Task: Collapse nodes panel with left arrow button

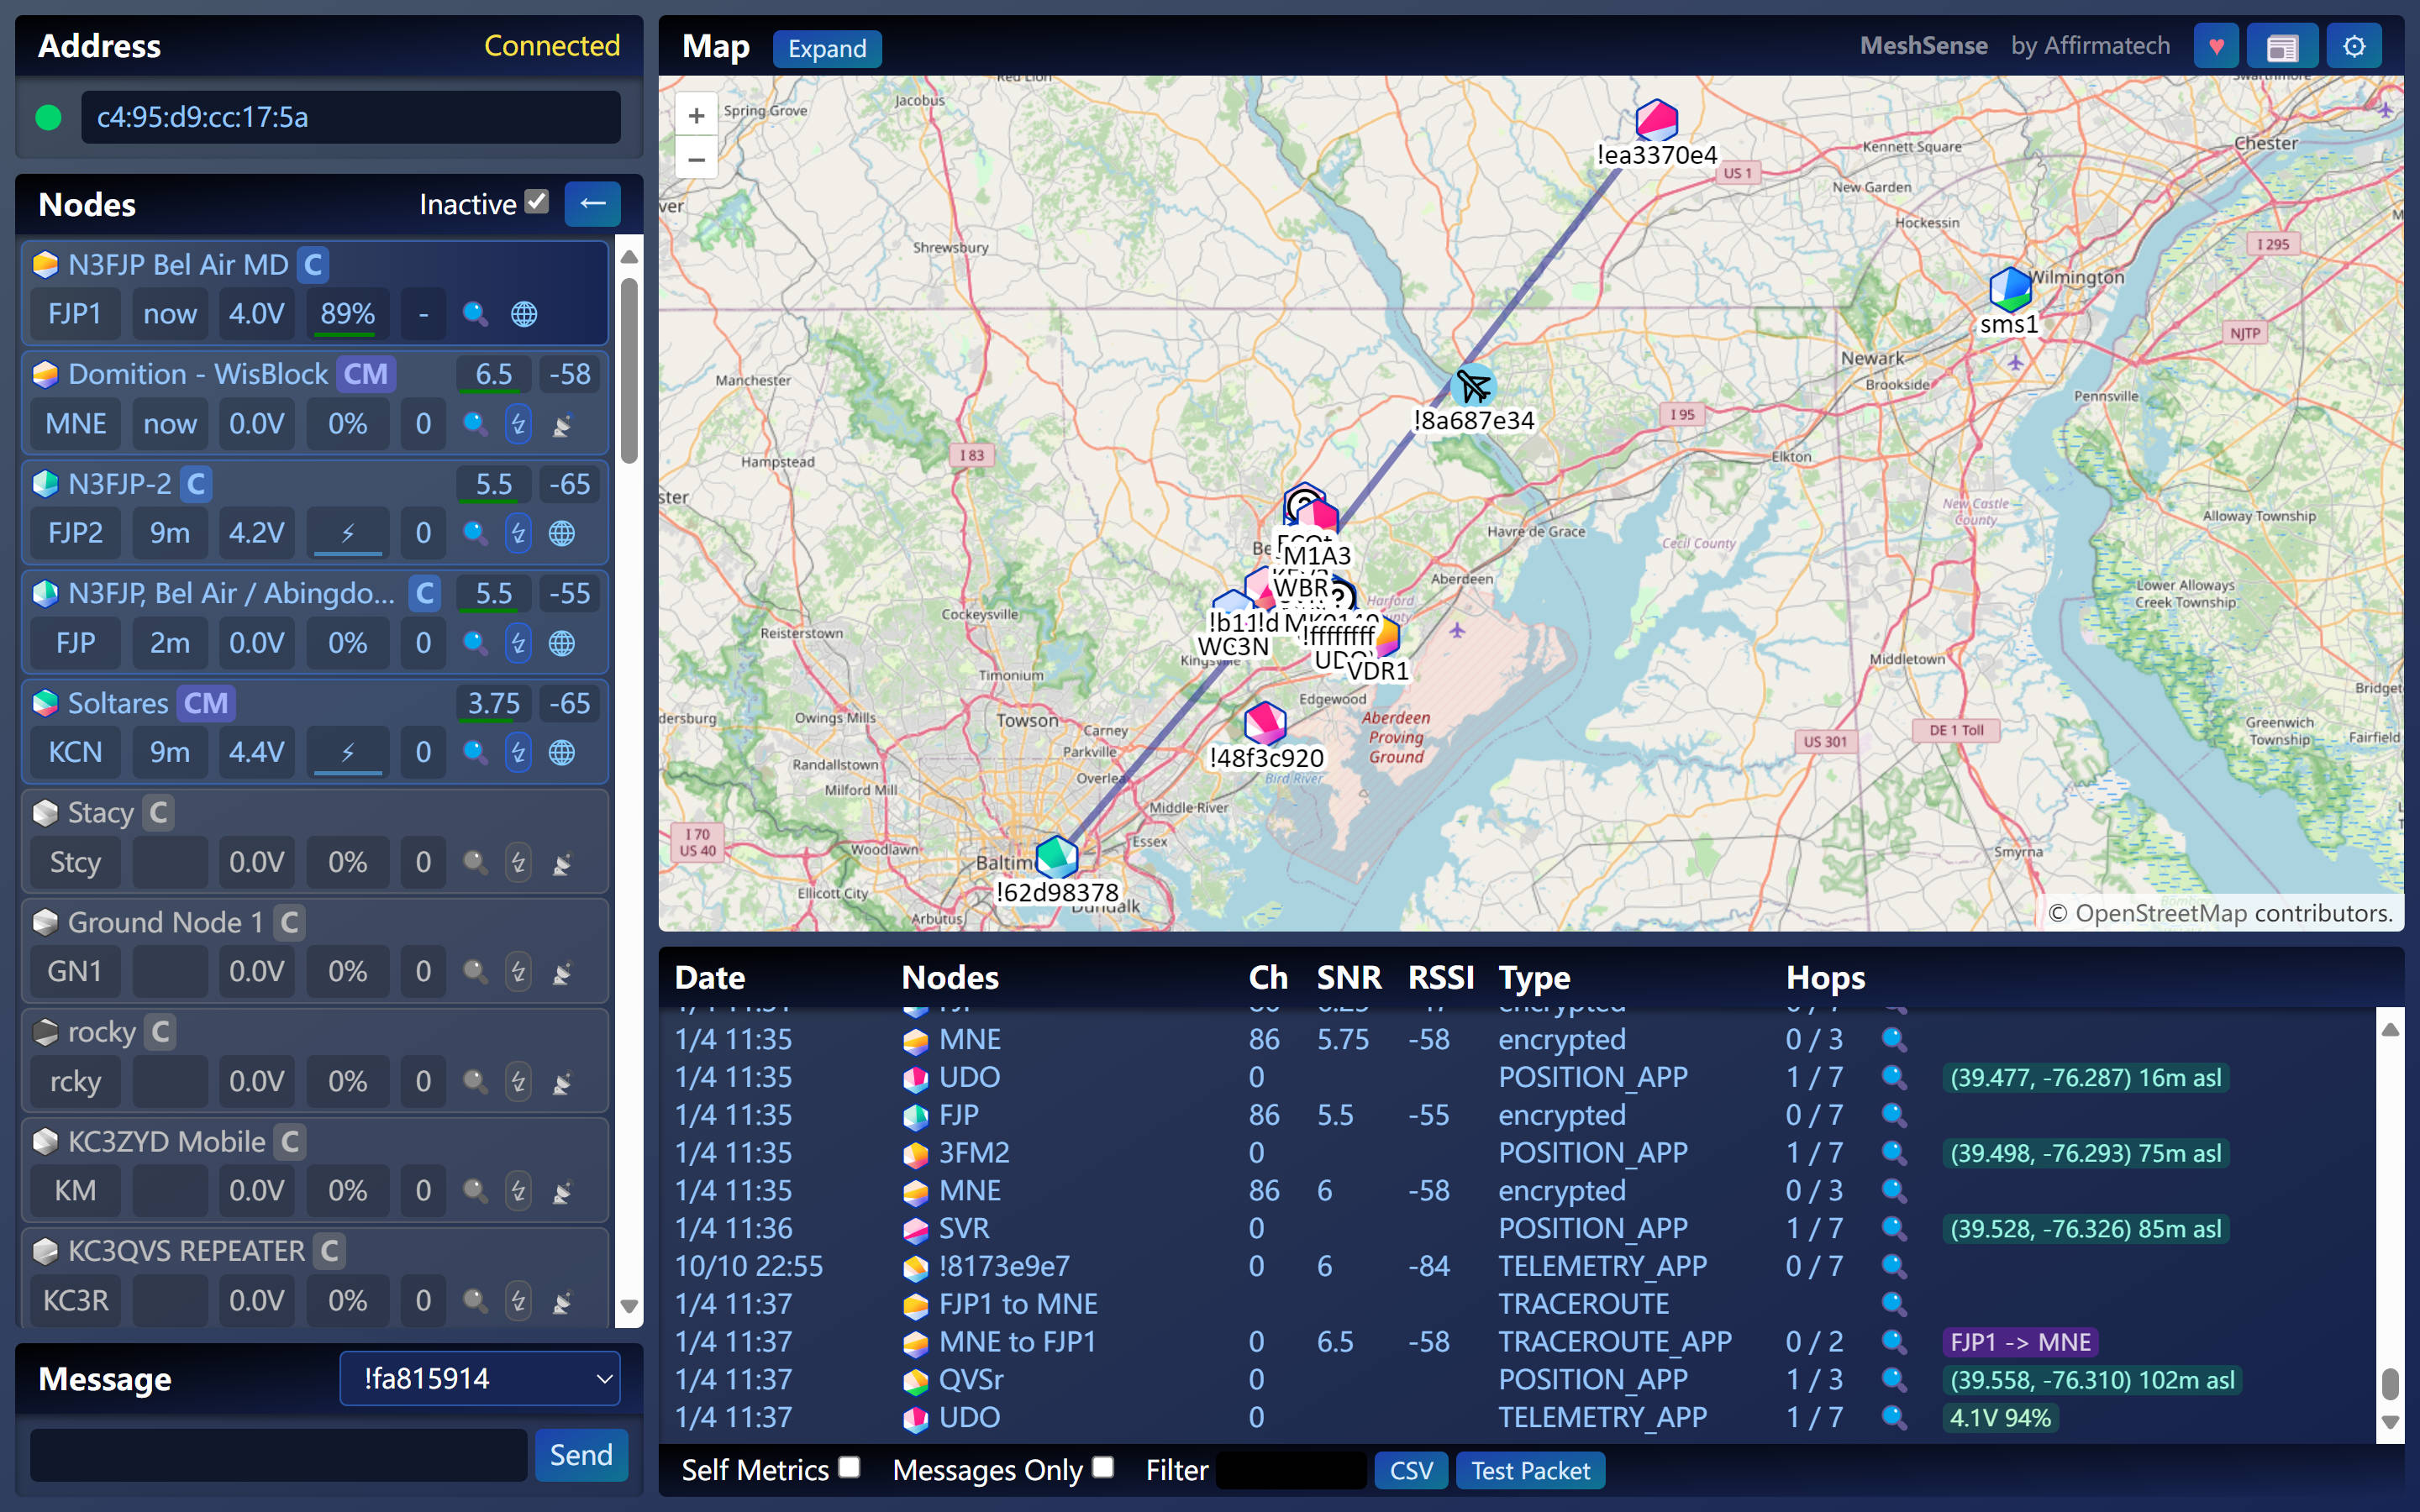Action: [x=592, y=204]
